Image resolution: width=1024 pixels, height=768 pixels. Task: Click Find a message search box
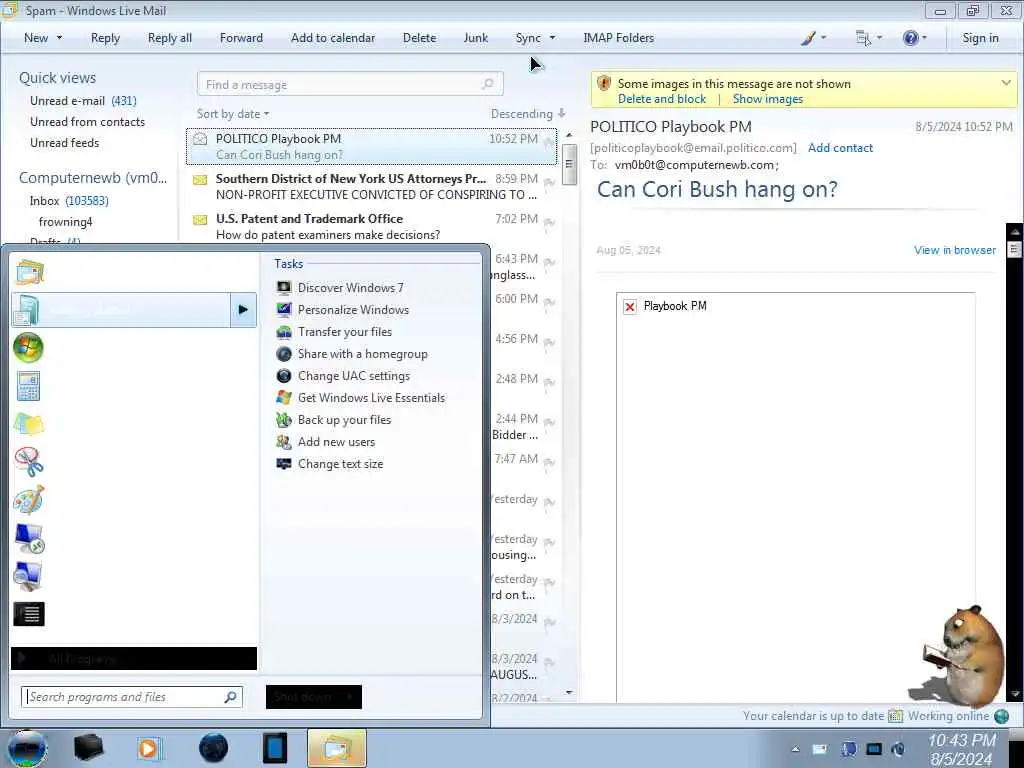click(350, 84)
